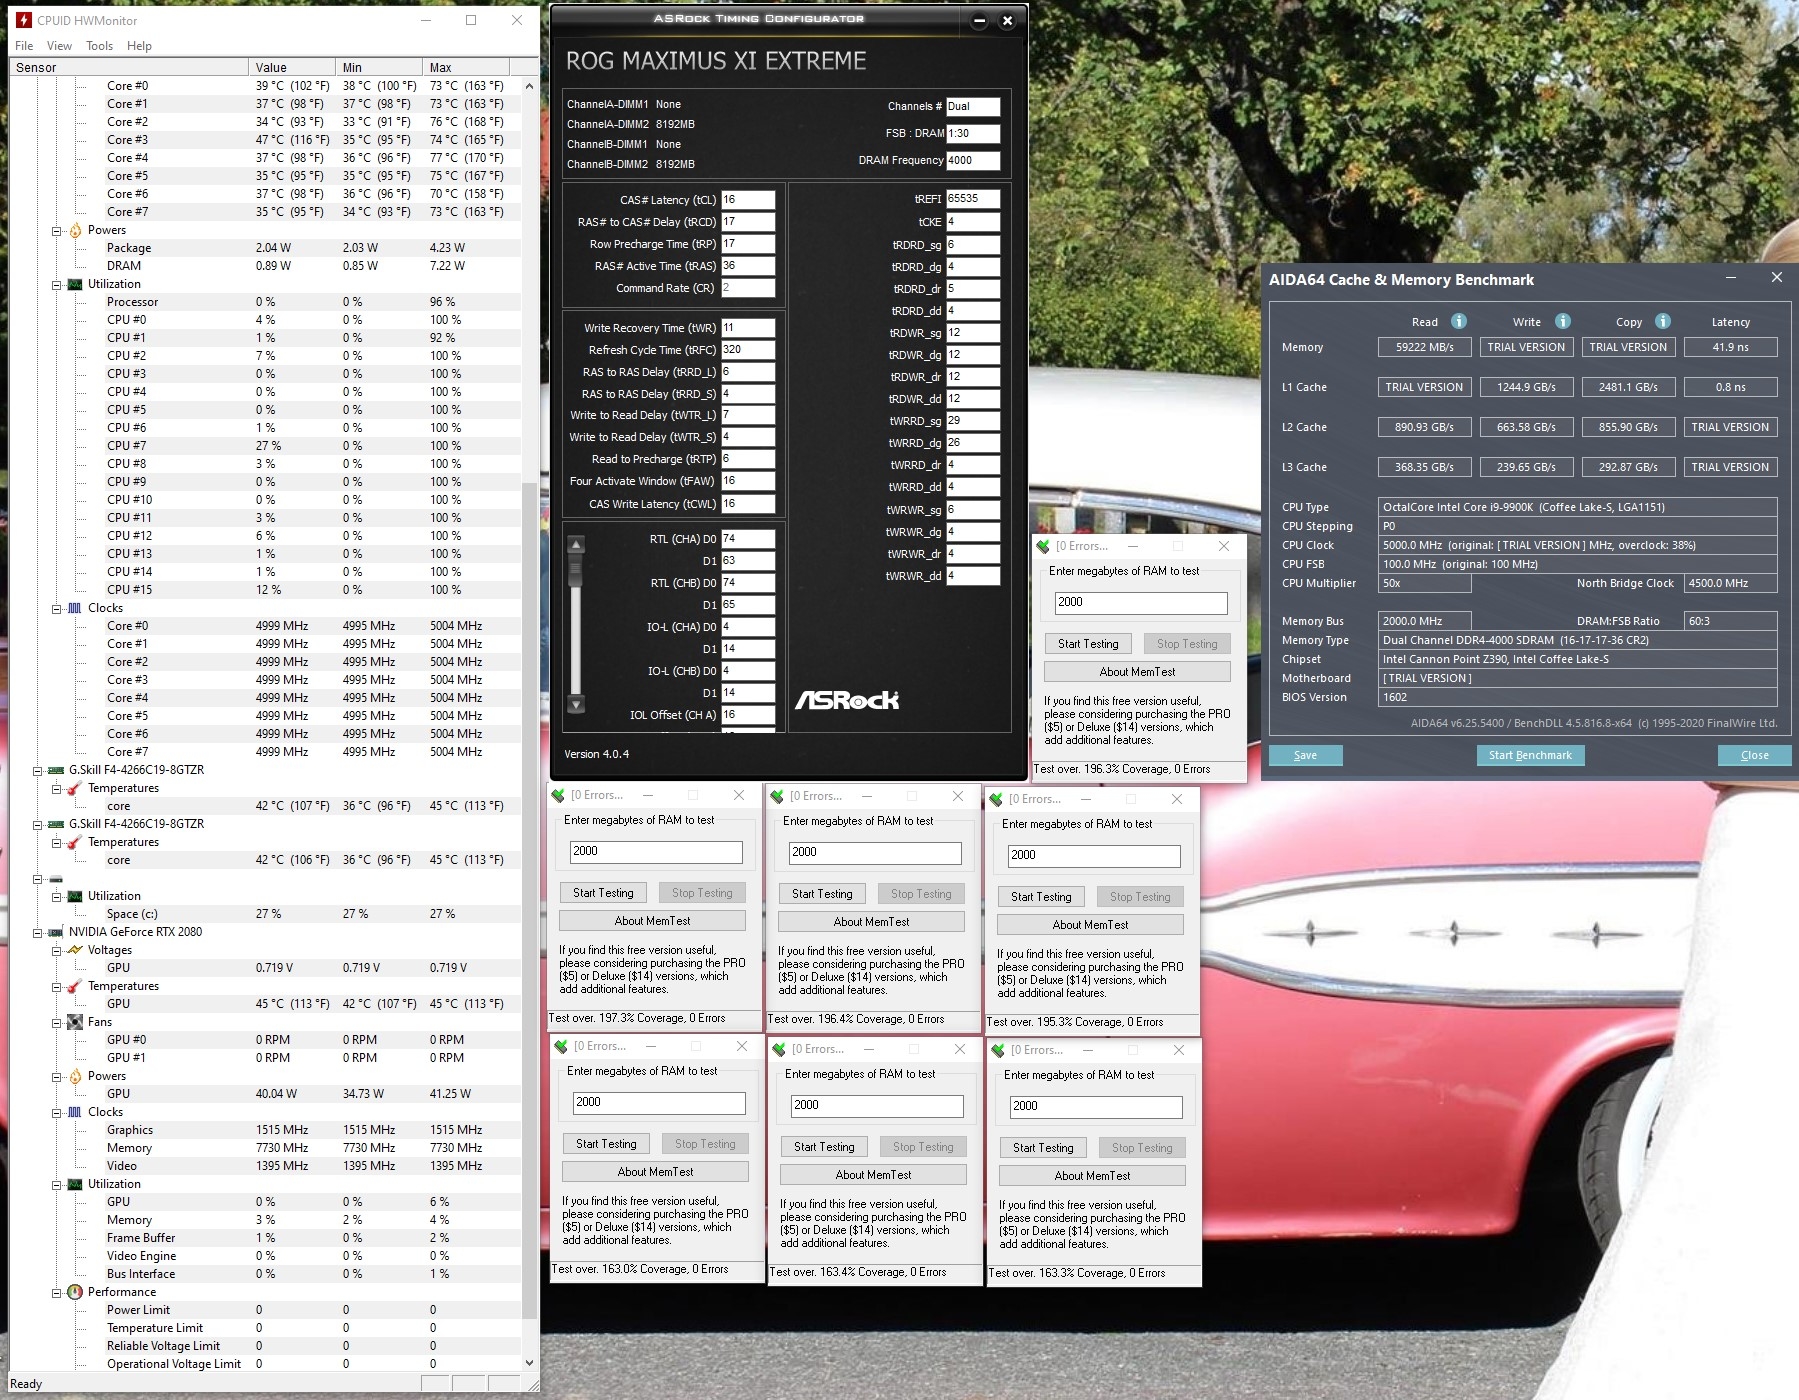This screenshot has width=1799, height=1400.
Task: Collapse the second G.Skill Temperatures node
Action: (x=57, y=843)
